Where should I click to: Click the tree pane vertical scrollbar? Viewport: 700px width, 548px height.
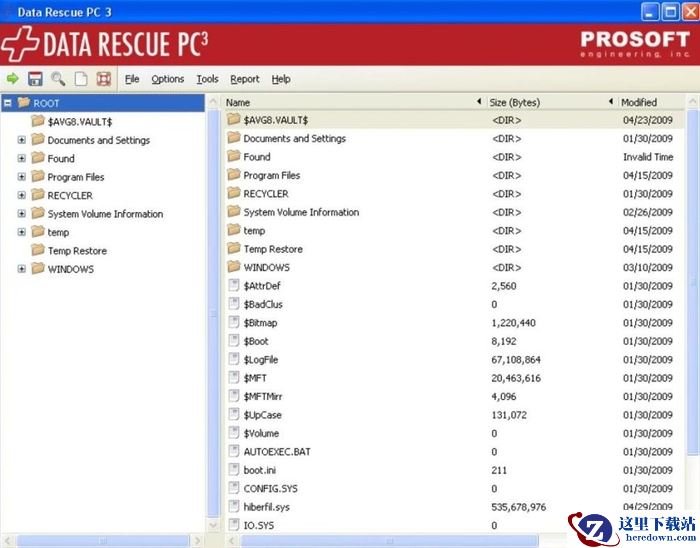point(213,312)
